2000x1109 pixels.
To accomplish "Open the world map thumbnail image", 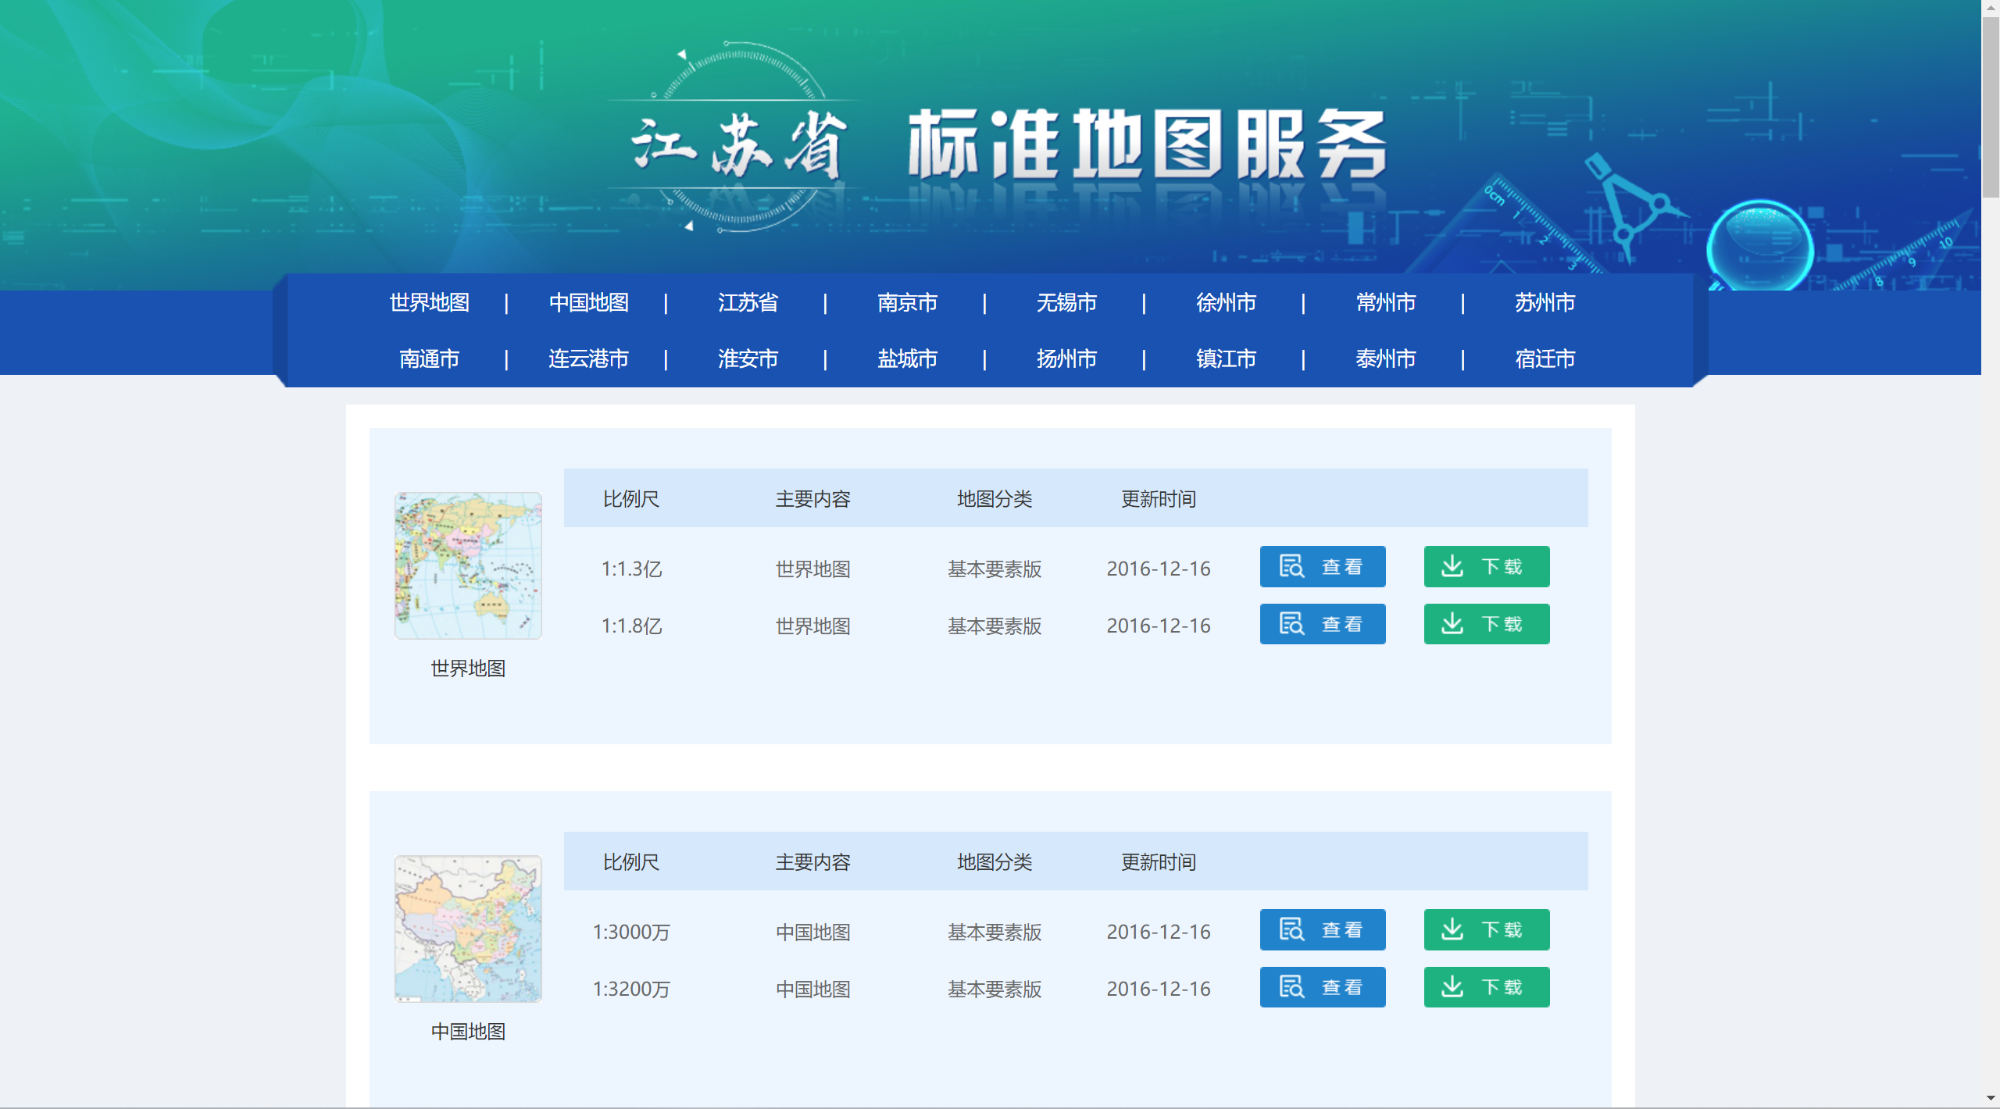I will (468, 566).
